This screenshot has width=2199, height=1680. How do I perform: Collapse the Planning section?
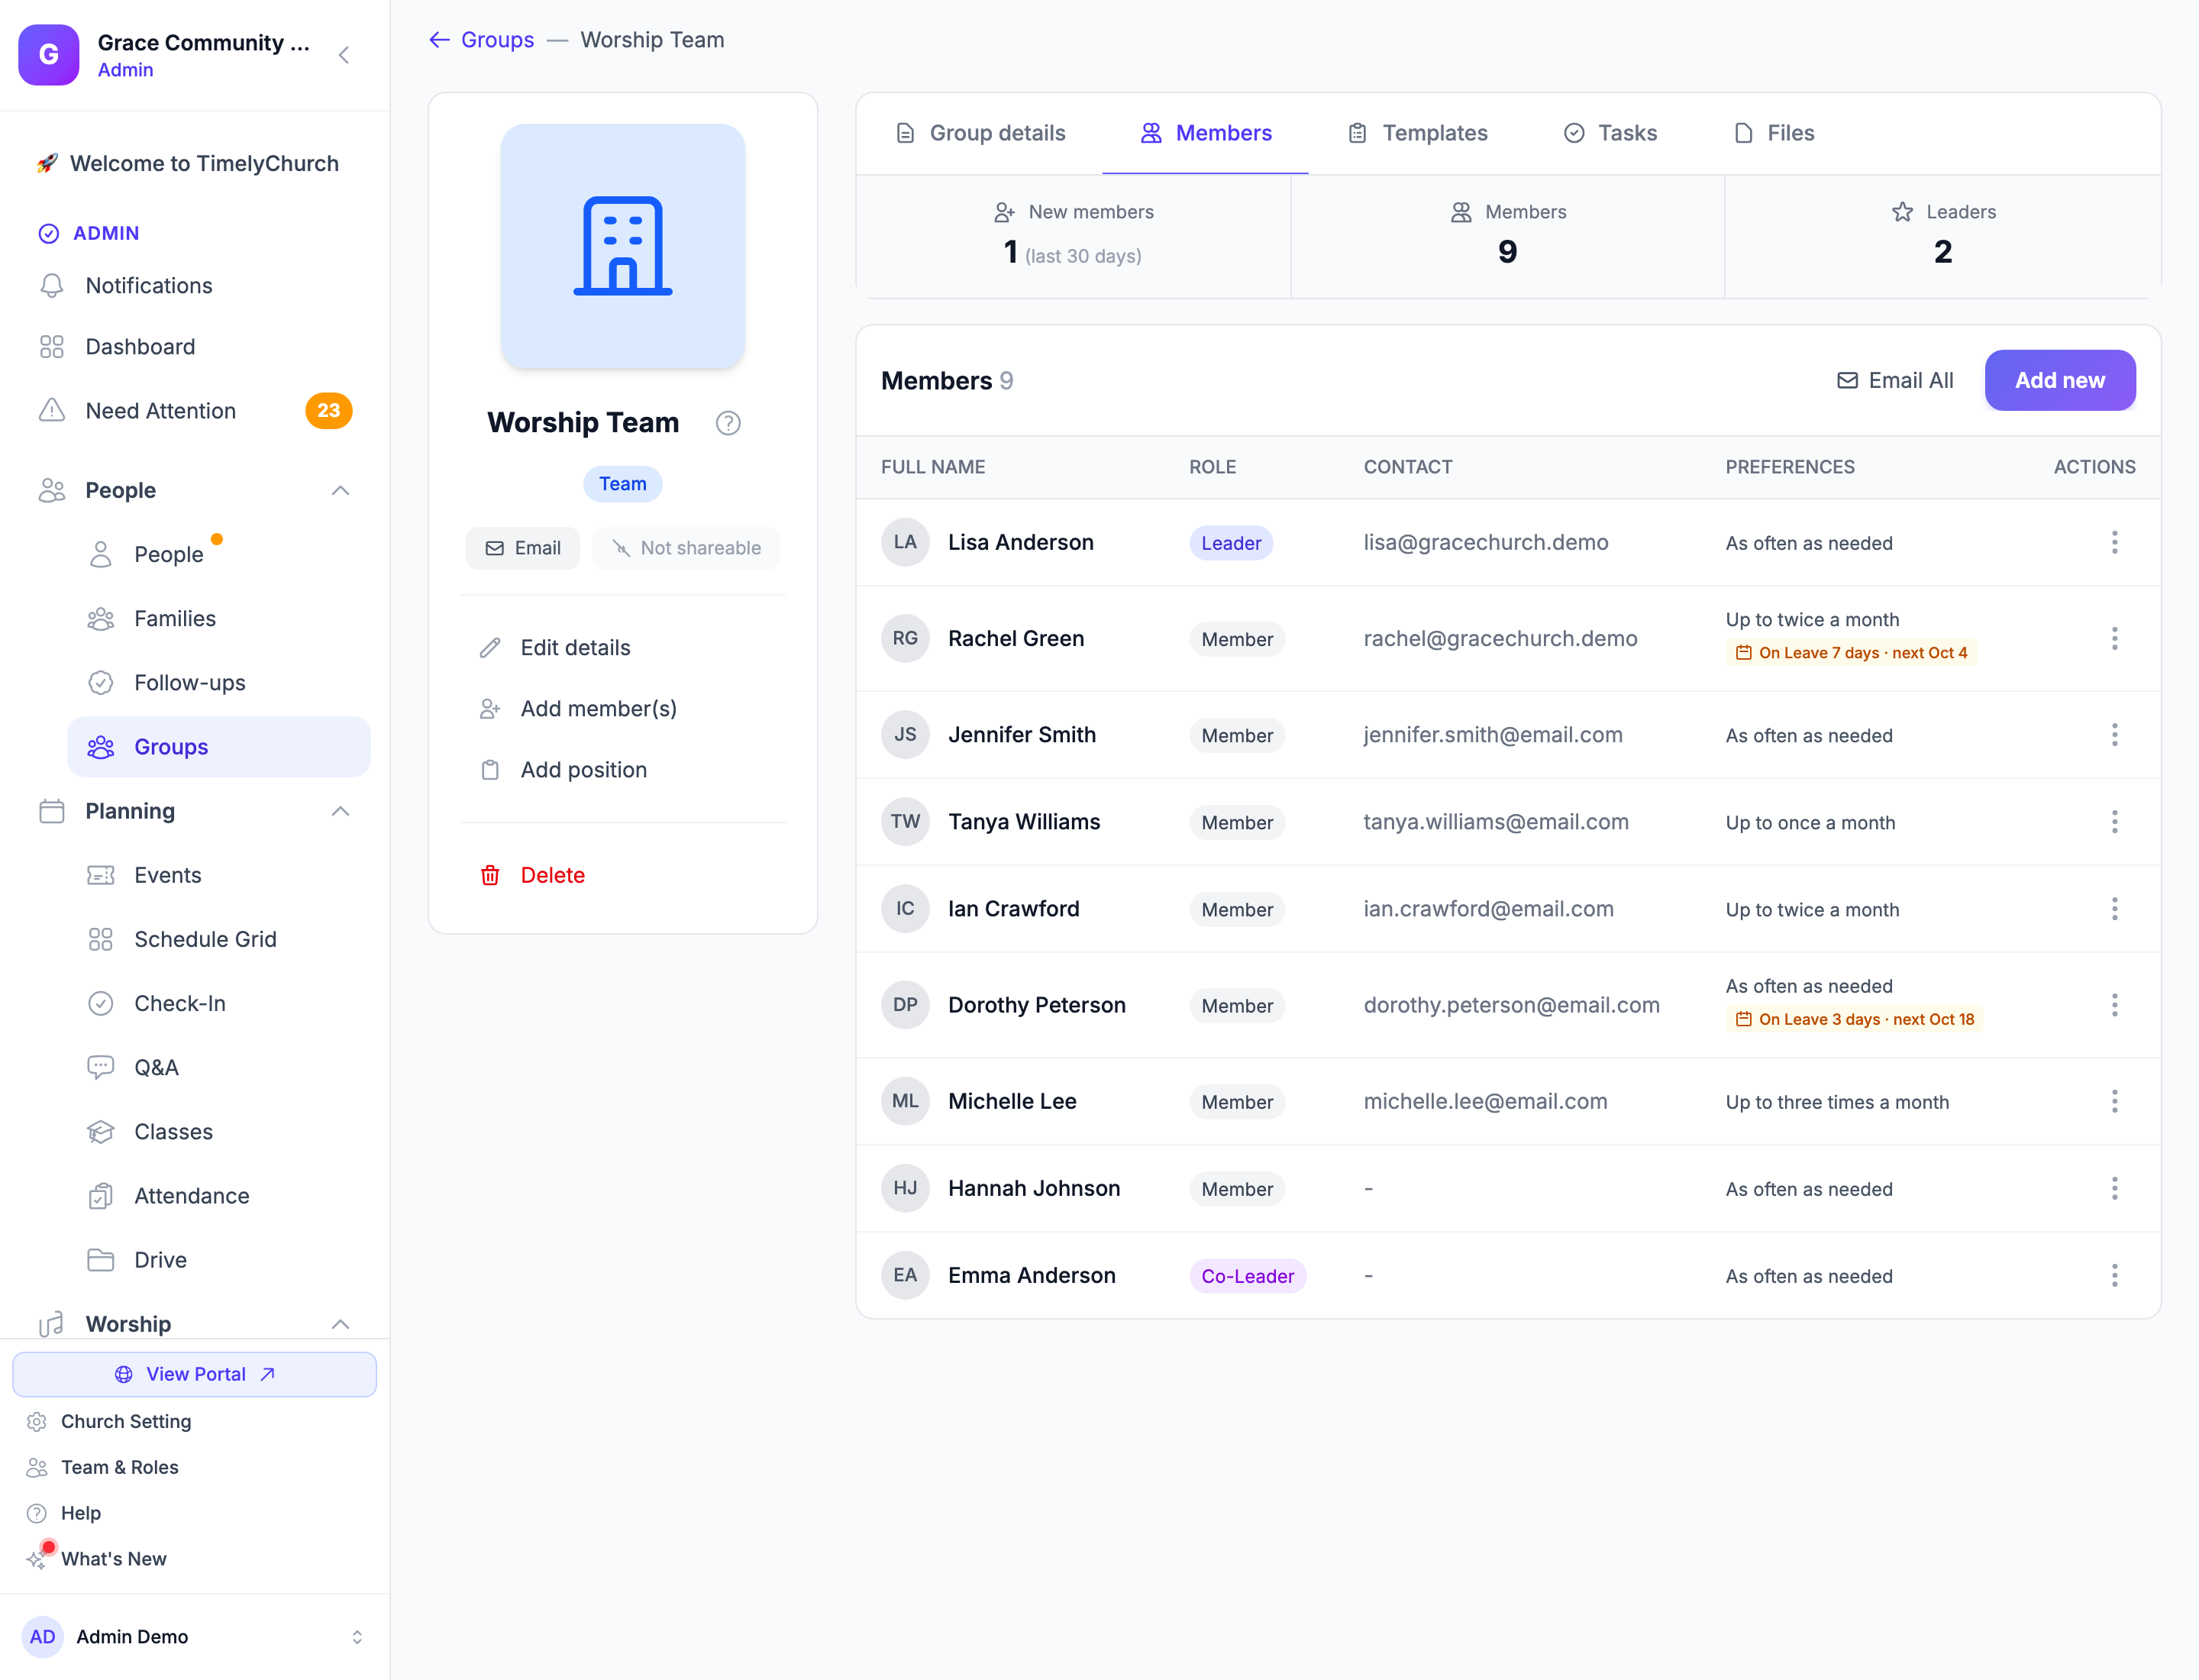pyautogui.click(x=340, y=811)
